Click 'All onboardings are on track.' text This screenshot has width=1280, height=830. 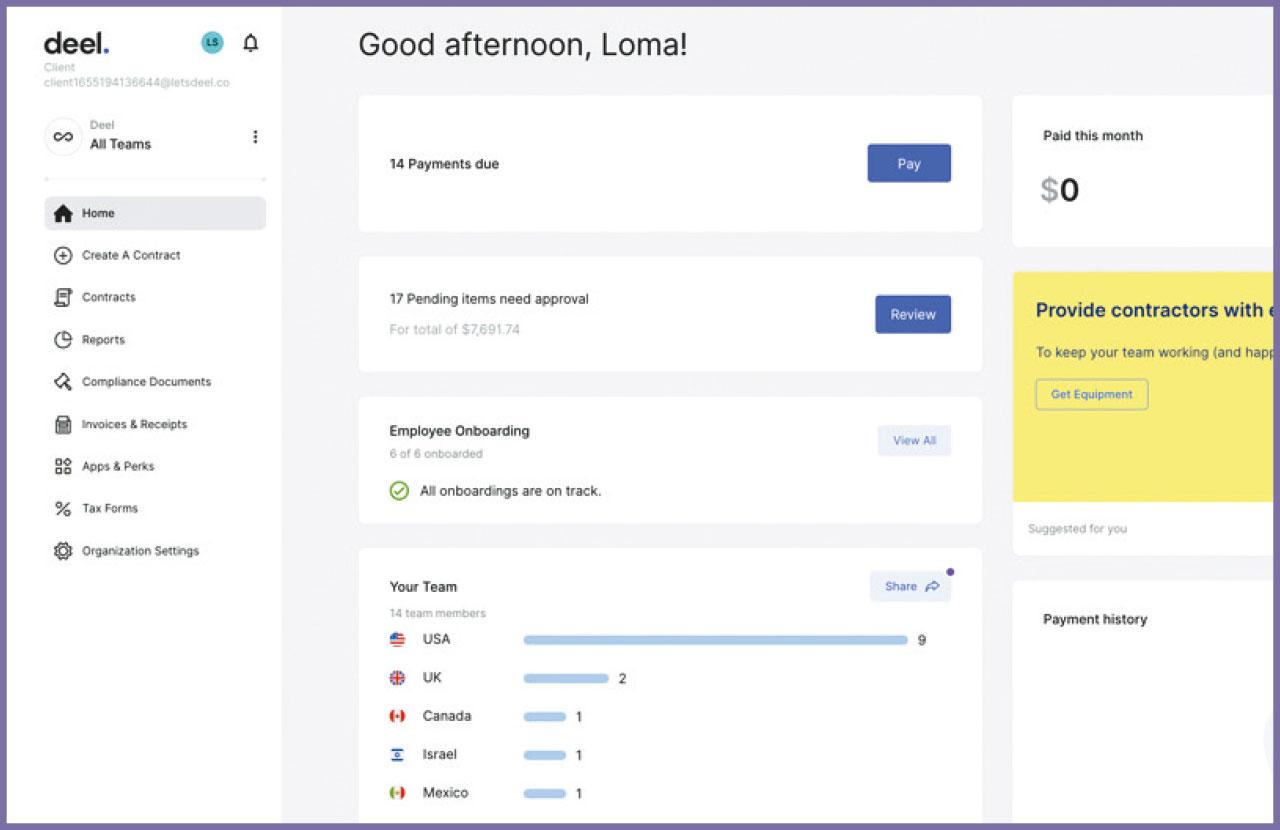[510, 491]
